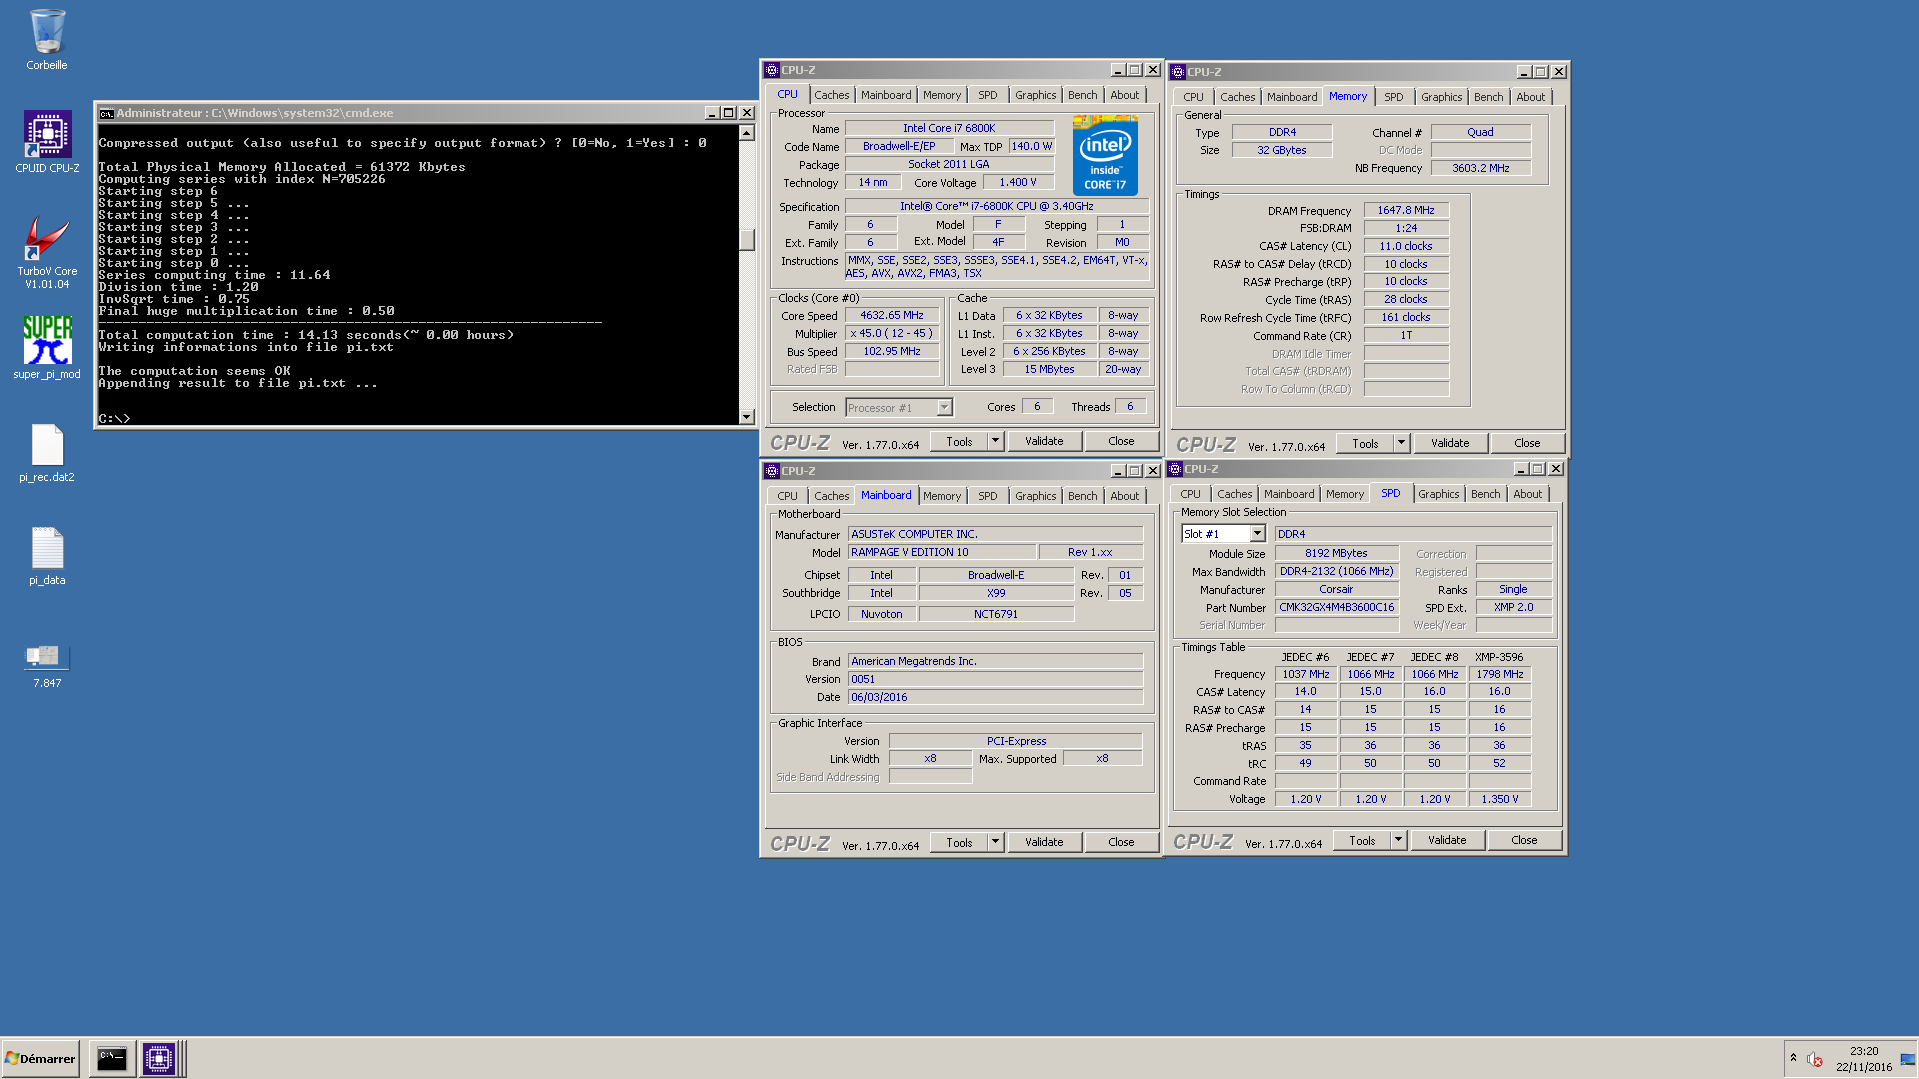The height and width of the screenshot is (1079, 1919).
Task: Open About tab in Mainboard window
Action: point(1124,496)
